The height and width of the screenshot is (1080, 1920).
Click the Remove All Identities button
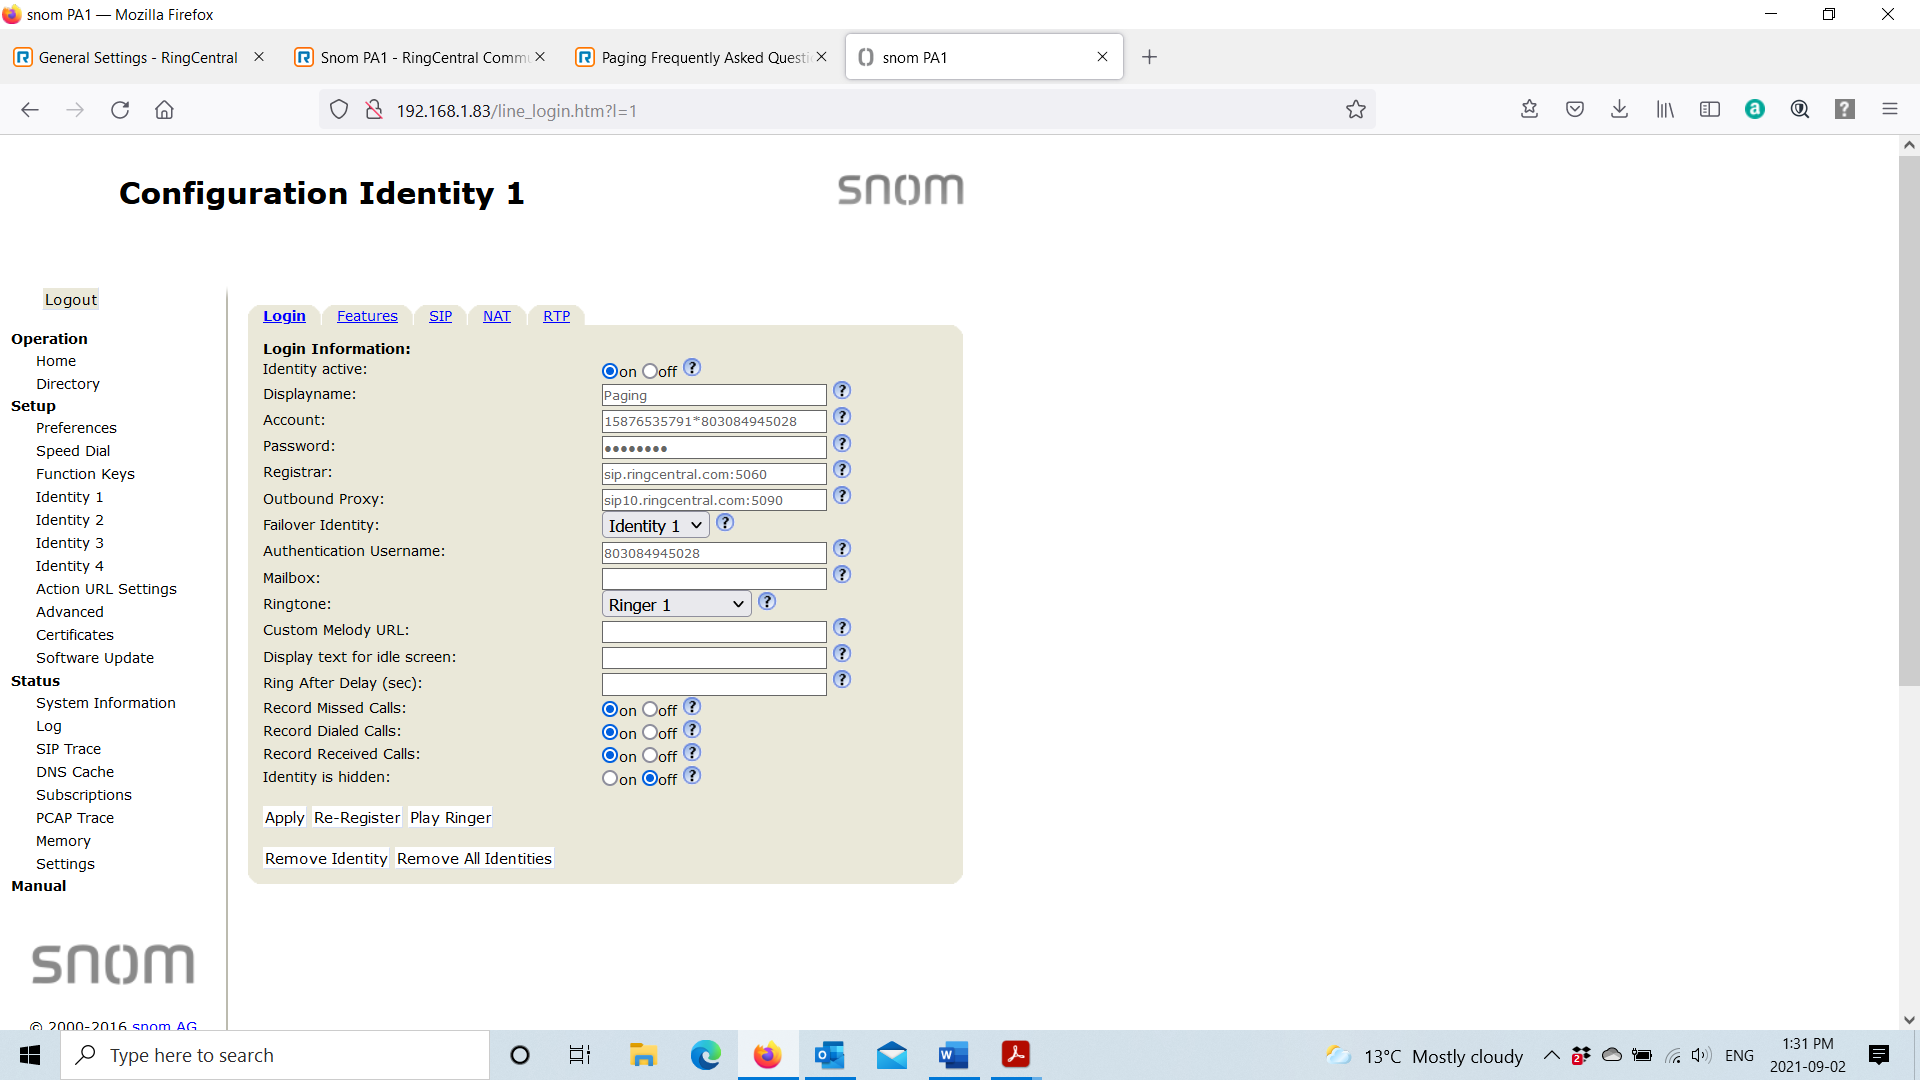[x=474, y=858]
